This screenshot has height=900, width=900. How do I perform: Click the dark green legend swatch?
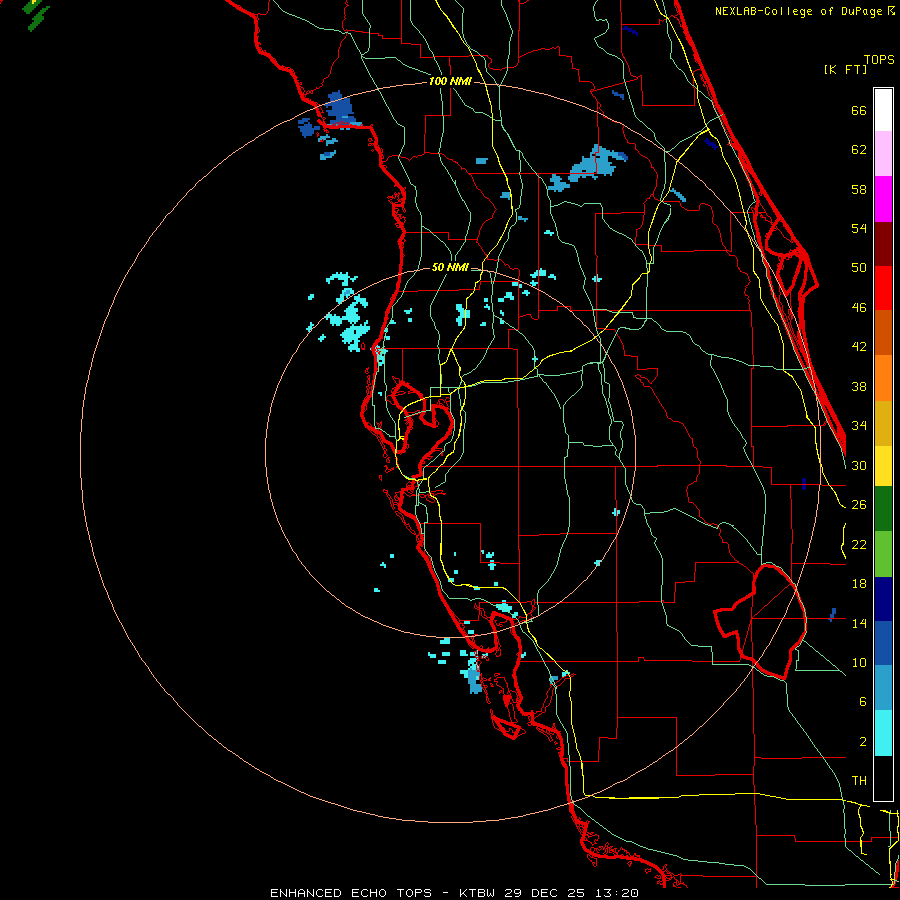click(x=883, y=509)
